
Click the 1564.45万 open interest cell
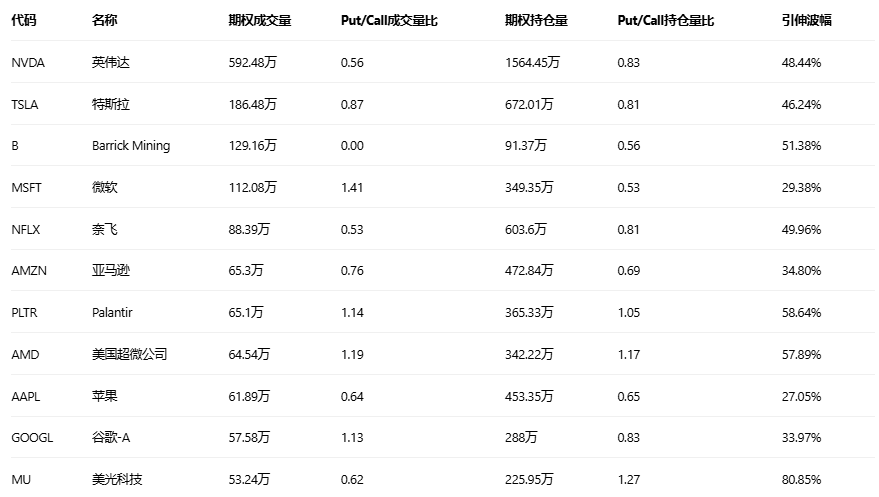point(533,62)
